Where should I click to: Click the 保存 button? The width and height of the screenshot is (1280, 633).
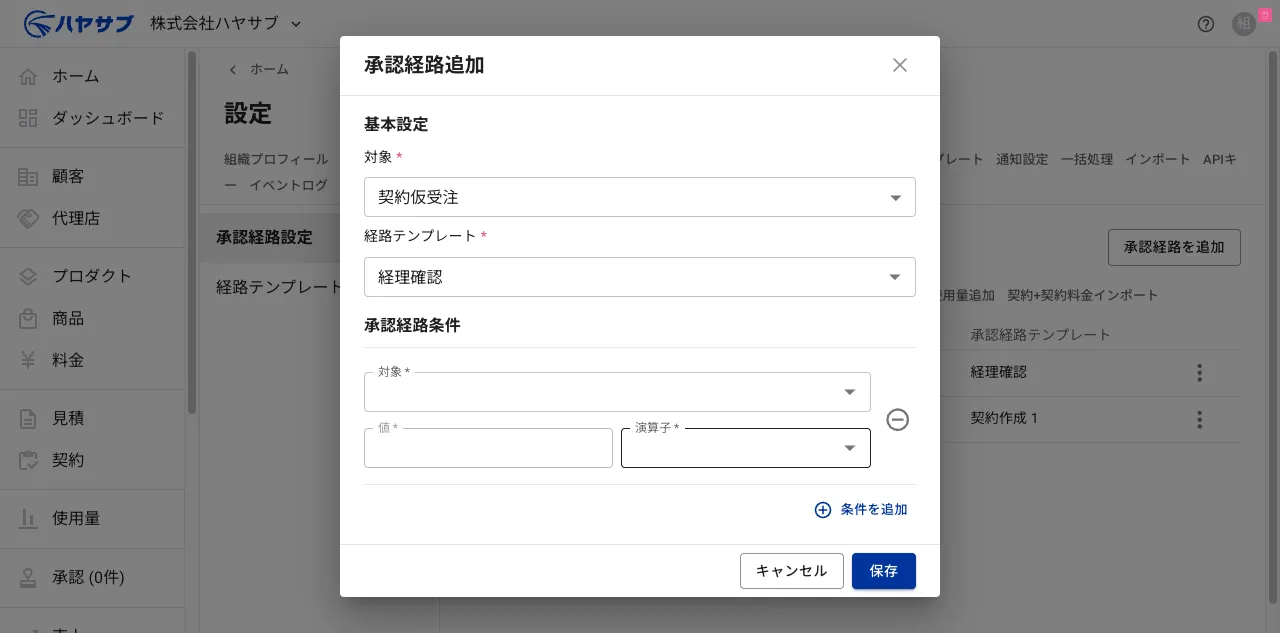884,571
